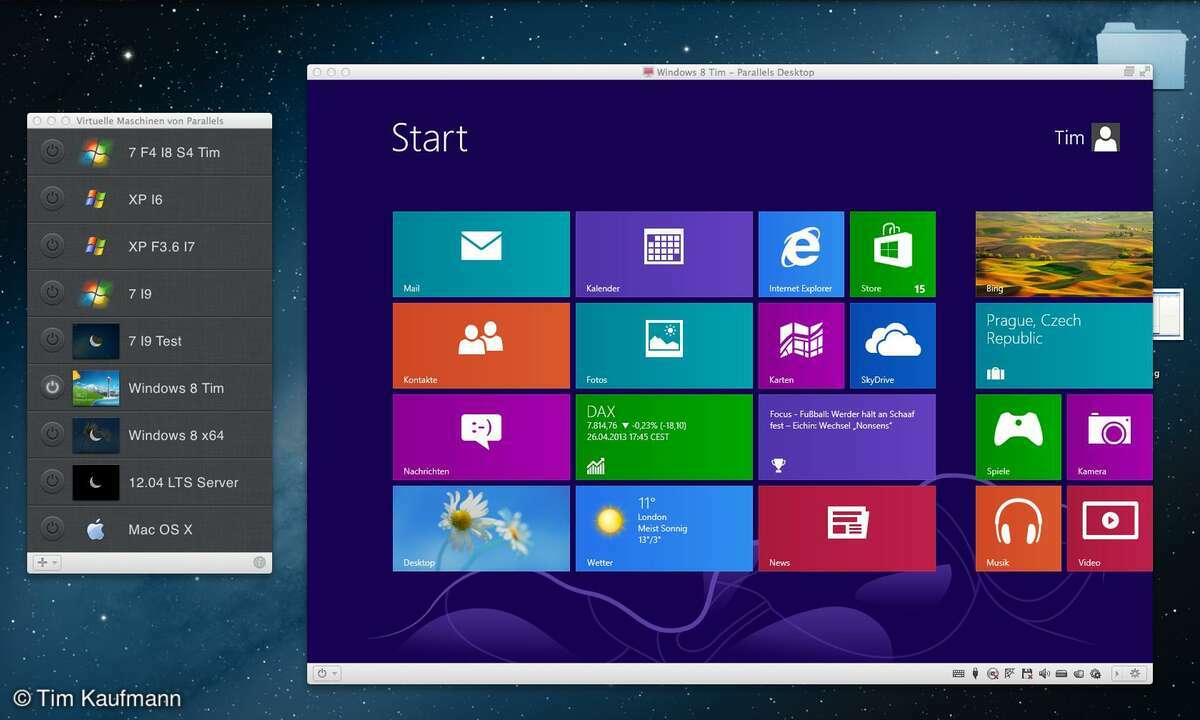Image resolution: width=1200 pixels, height=720 pixels.
Task: Toggle power for 7 F4 I8 S4 Tim
Action: click(52, 152)
